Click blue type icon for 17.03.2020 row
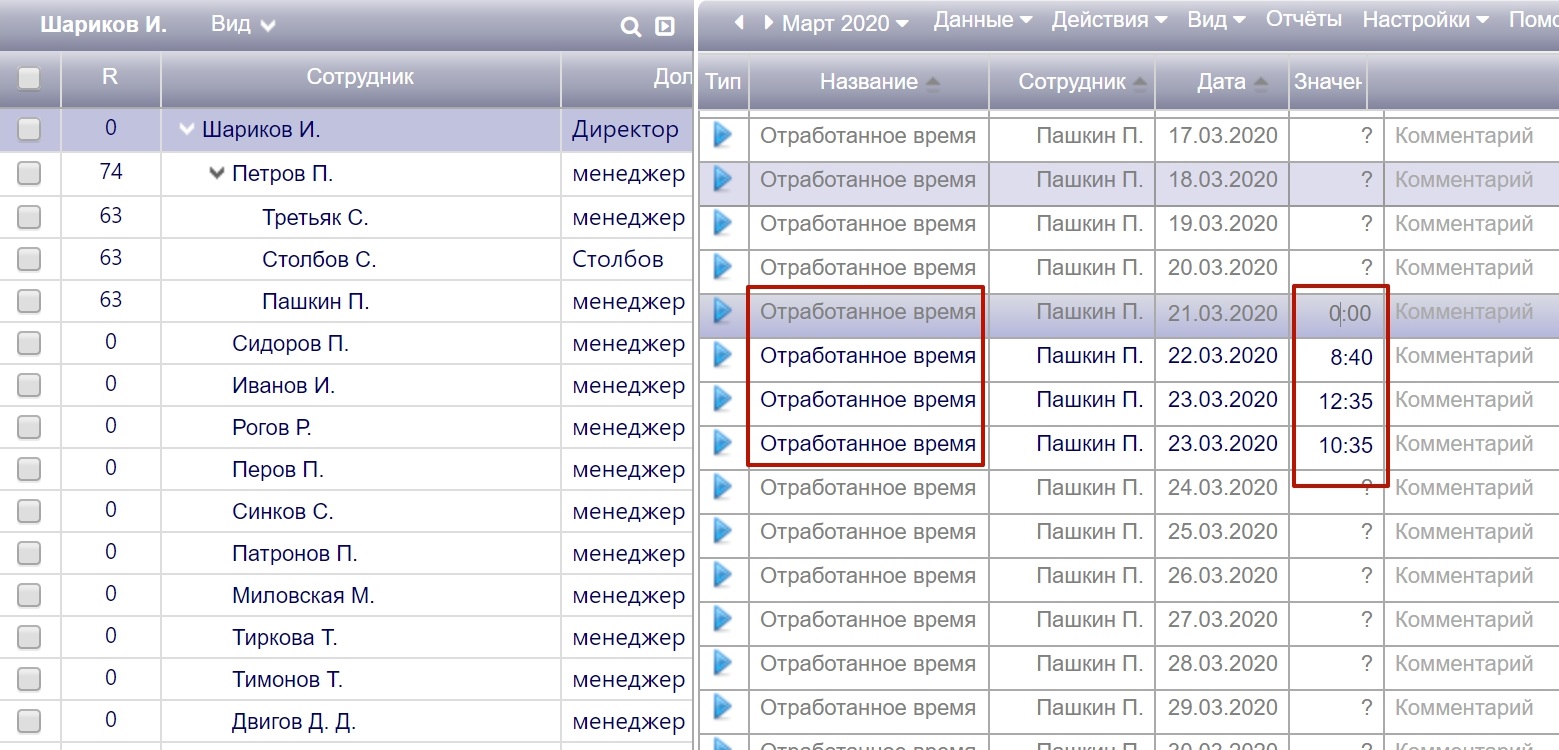This screenshot has height=750, width=1559. (722, 136)
